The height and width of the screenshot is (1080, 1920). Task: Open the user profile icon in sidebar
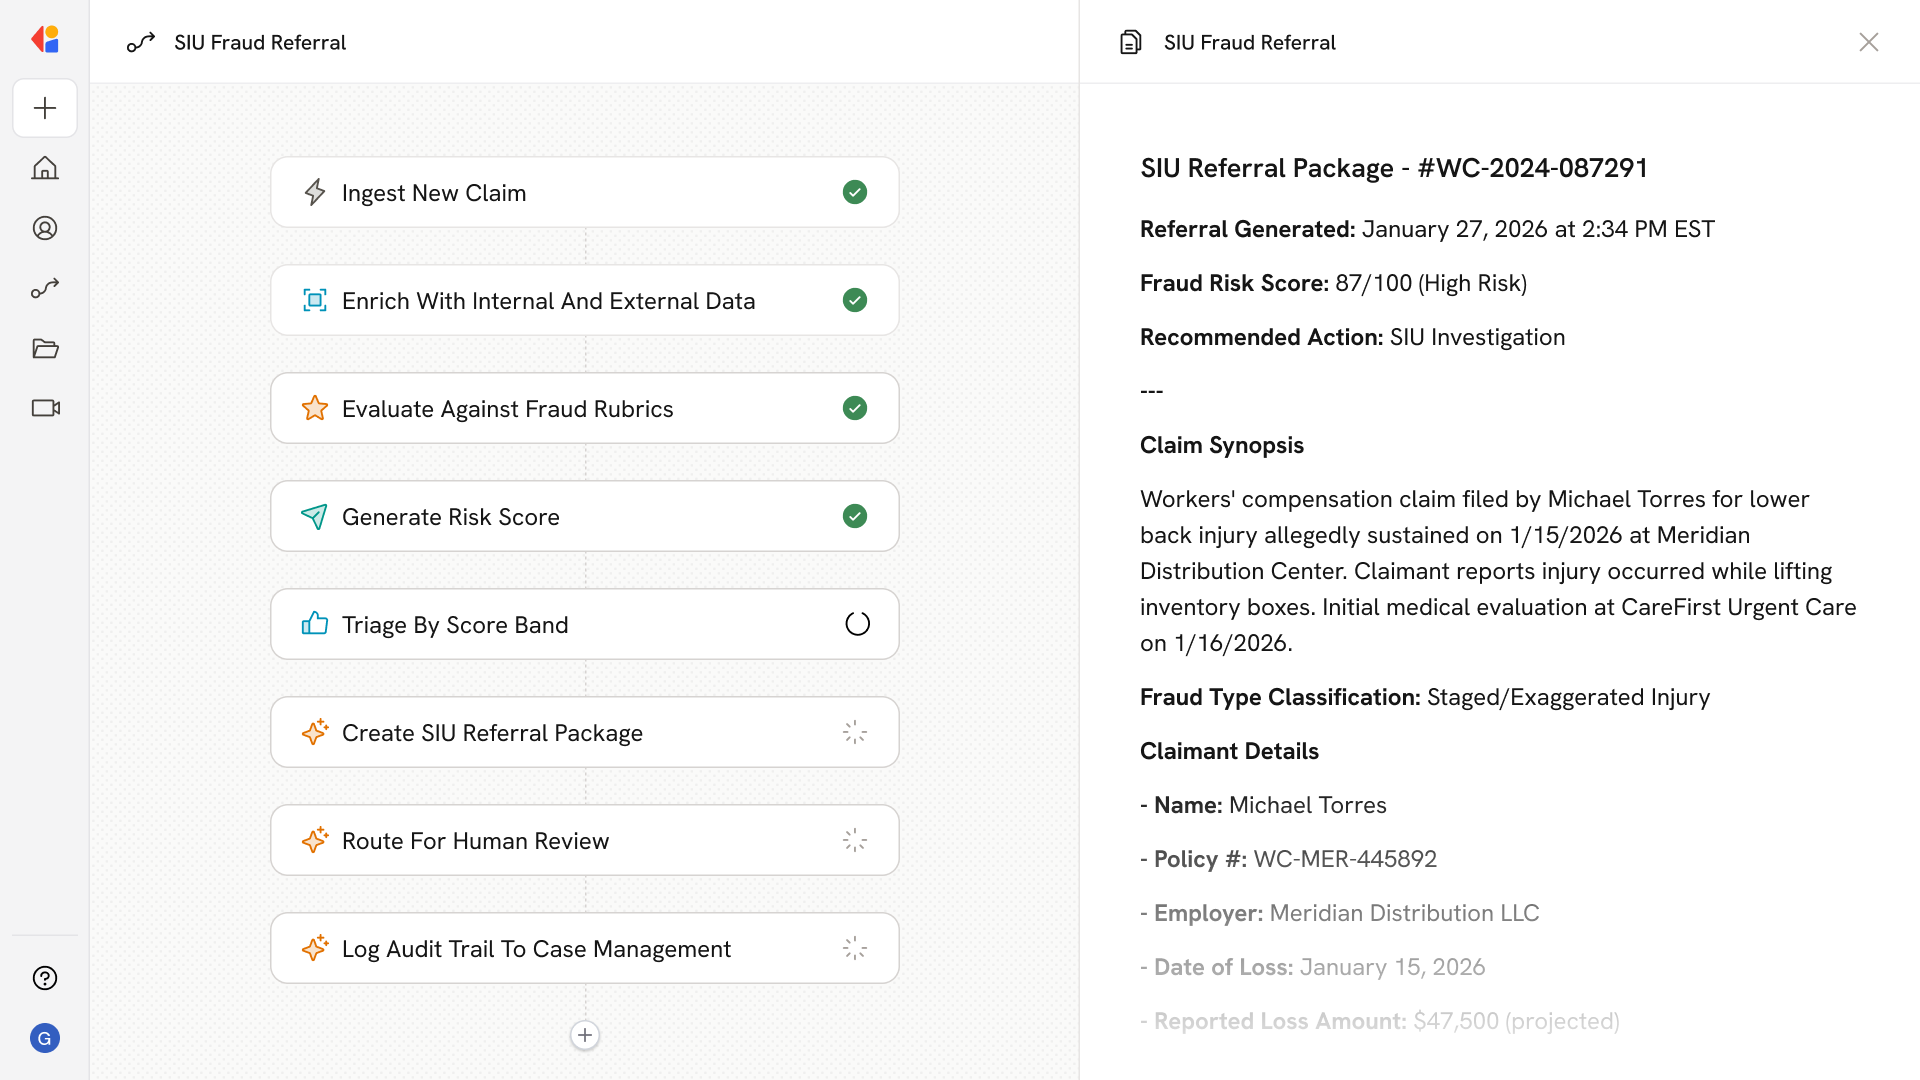[45, 228]
